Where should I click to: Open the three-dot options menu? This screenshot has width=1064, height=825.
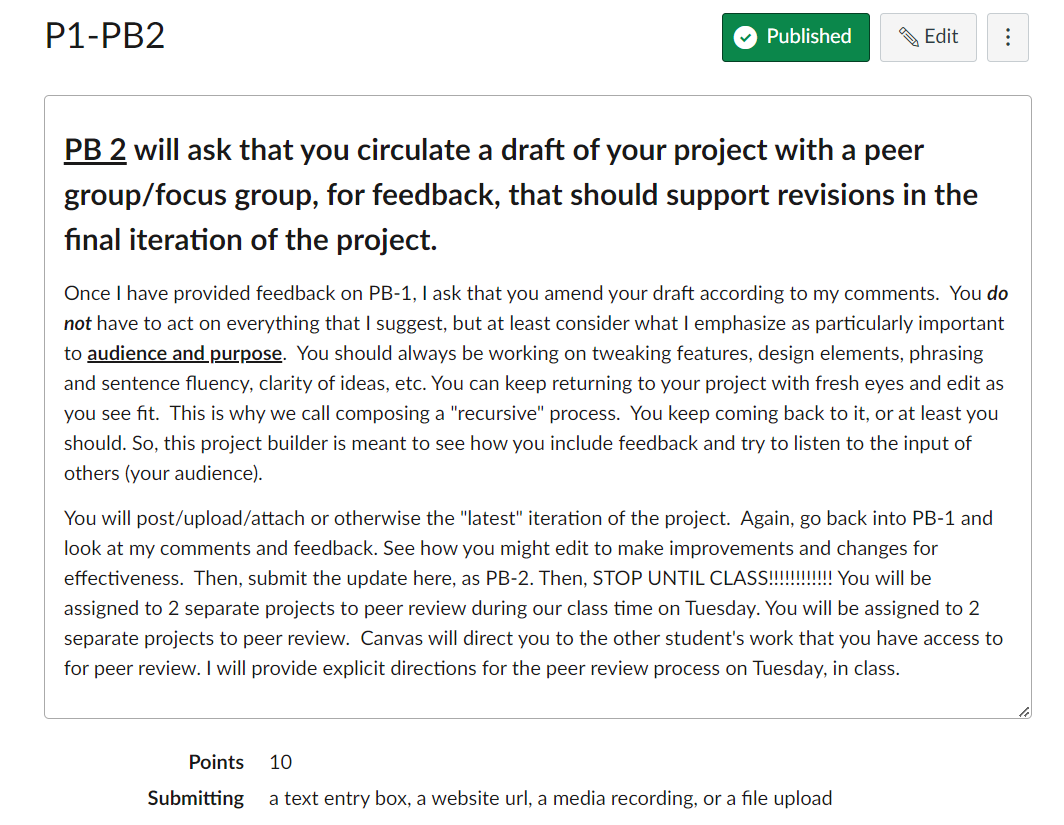[x=1008, y=37]
